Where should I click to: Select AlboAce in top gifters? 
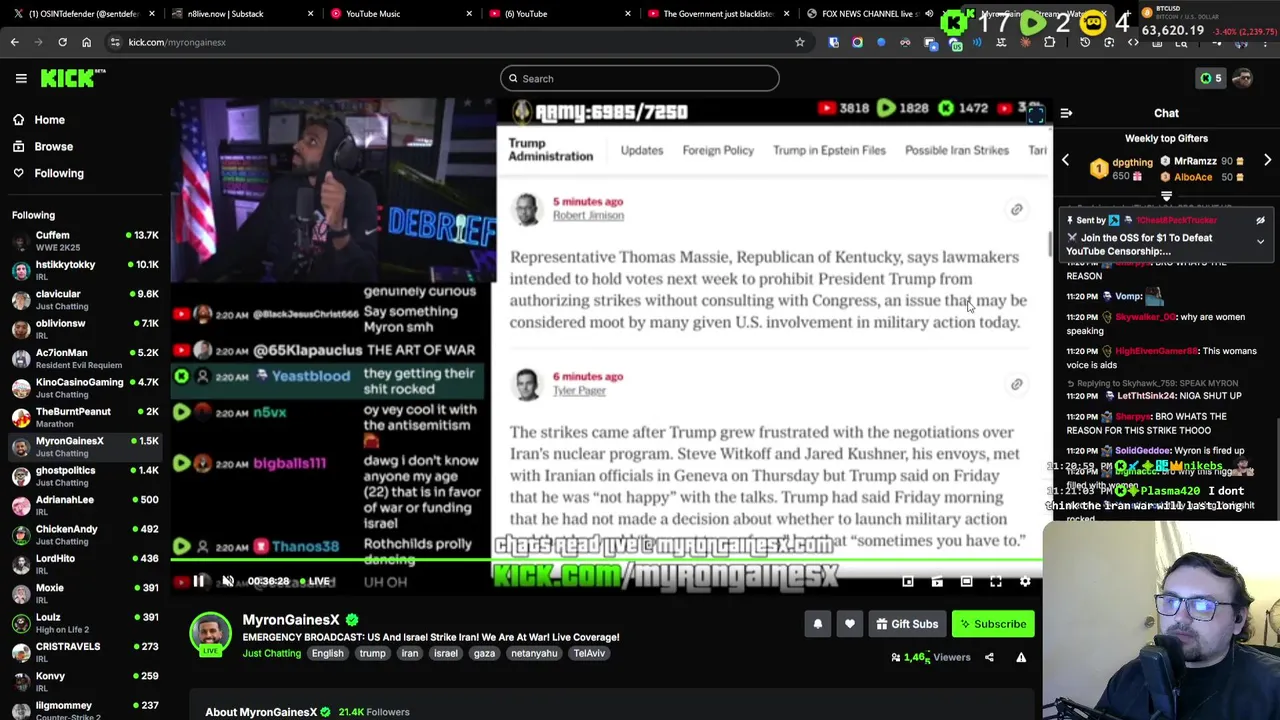coord(1192,177)
